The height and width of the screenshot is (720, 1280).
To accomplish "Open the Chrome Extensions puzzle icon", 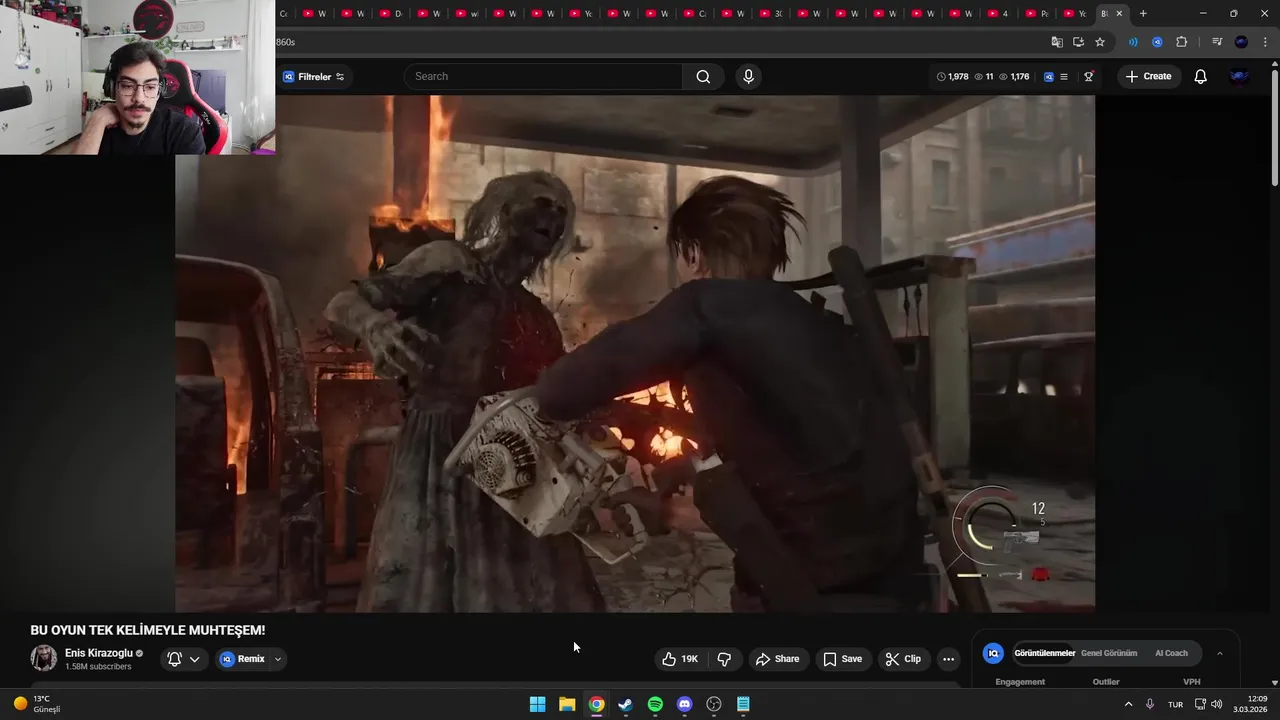I will click(1182, 42).
